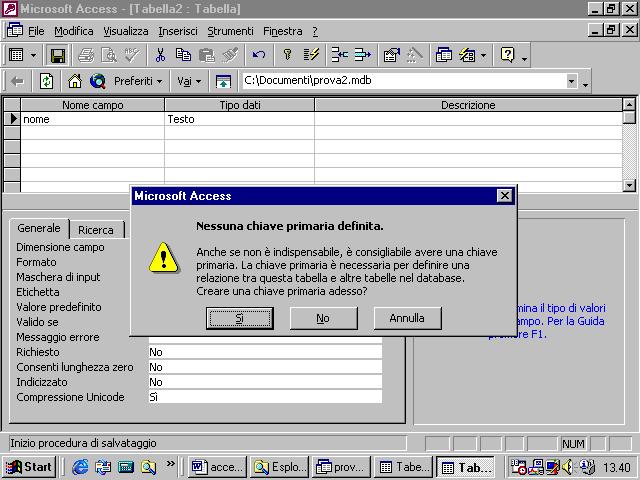Click the Build wand icon
The height and width of the screenshot is (480, 640).
click(x=415, y=55)
